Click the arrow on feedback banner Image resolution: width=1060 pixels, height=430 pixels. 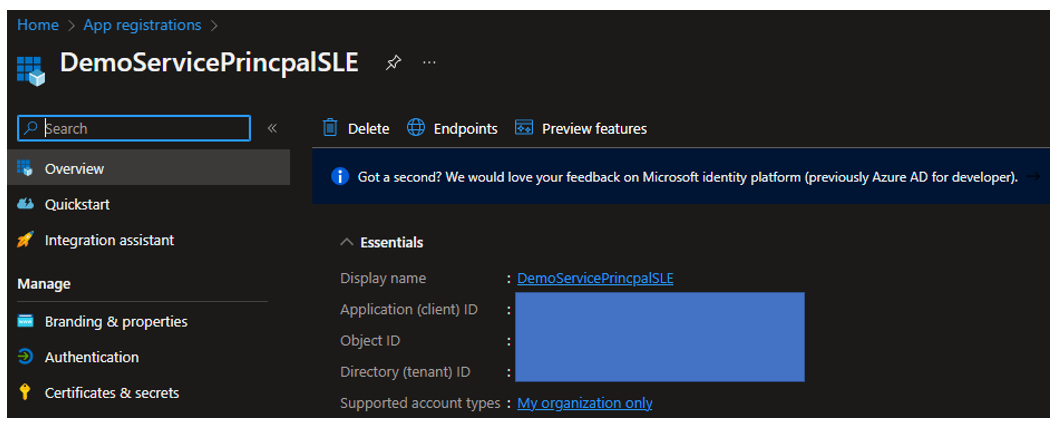[x=1033, y=177]
